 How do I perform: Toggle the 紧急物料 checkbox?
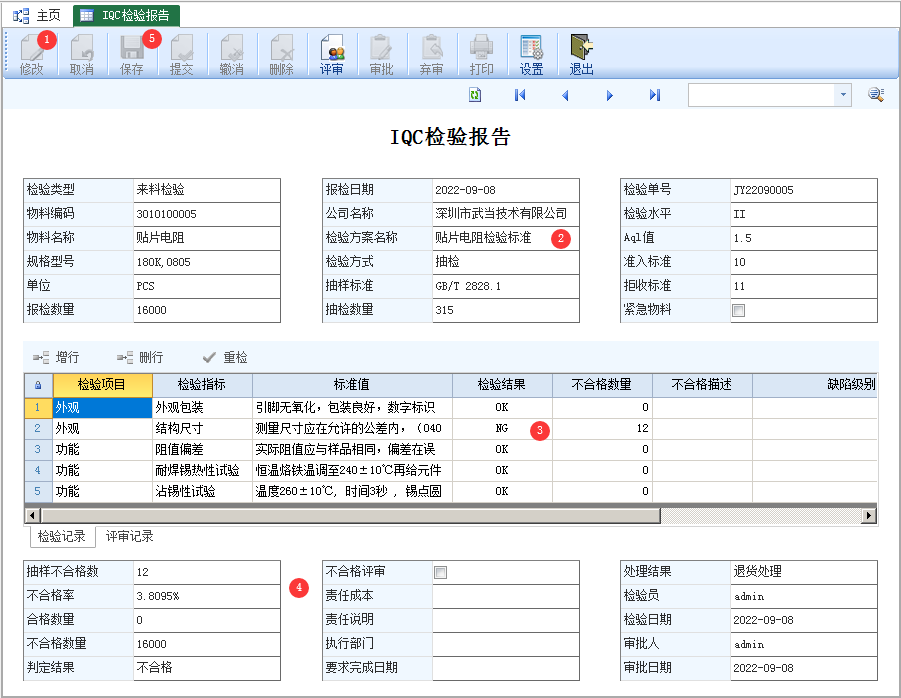[x=738, y=310]
